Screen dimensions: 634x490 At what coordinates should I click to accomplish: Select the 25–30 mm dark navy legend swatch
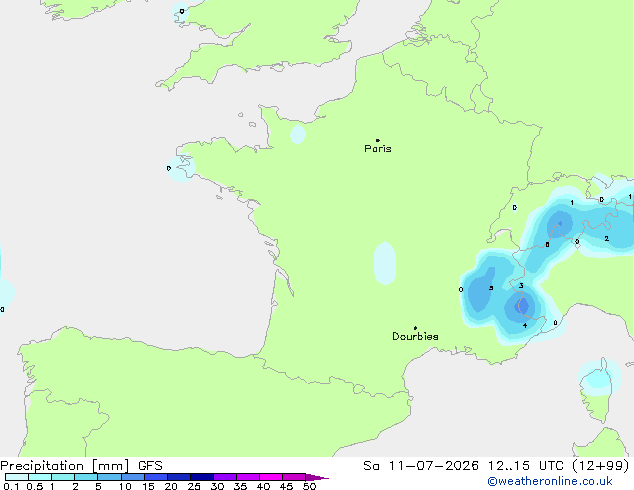tap(202, 477)
